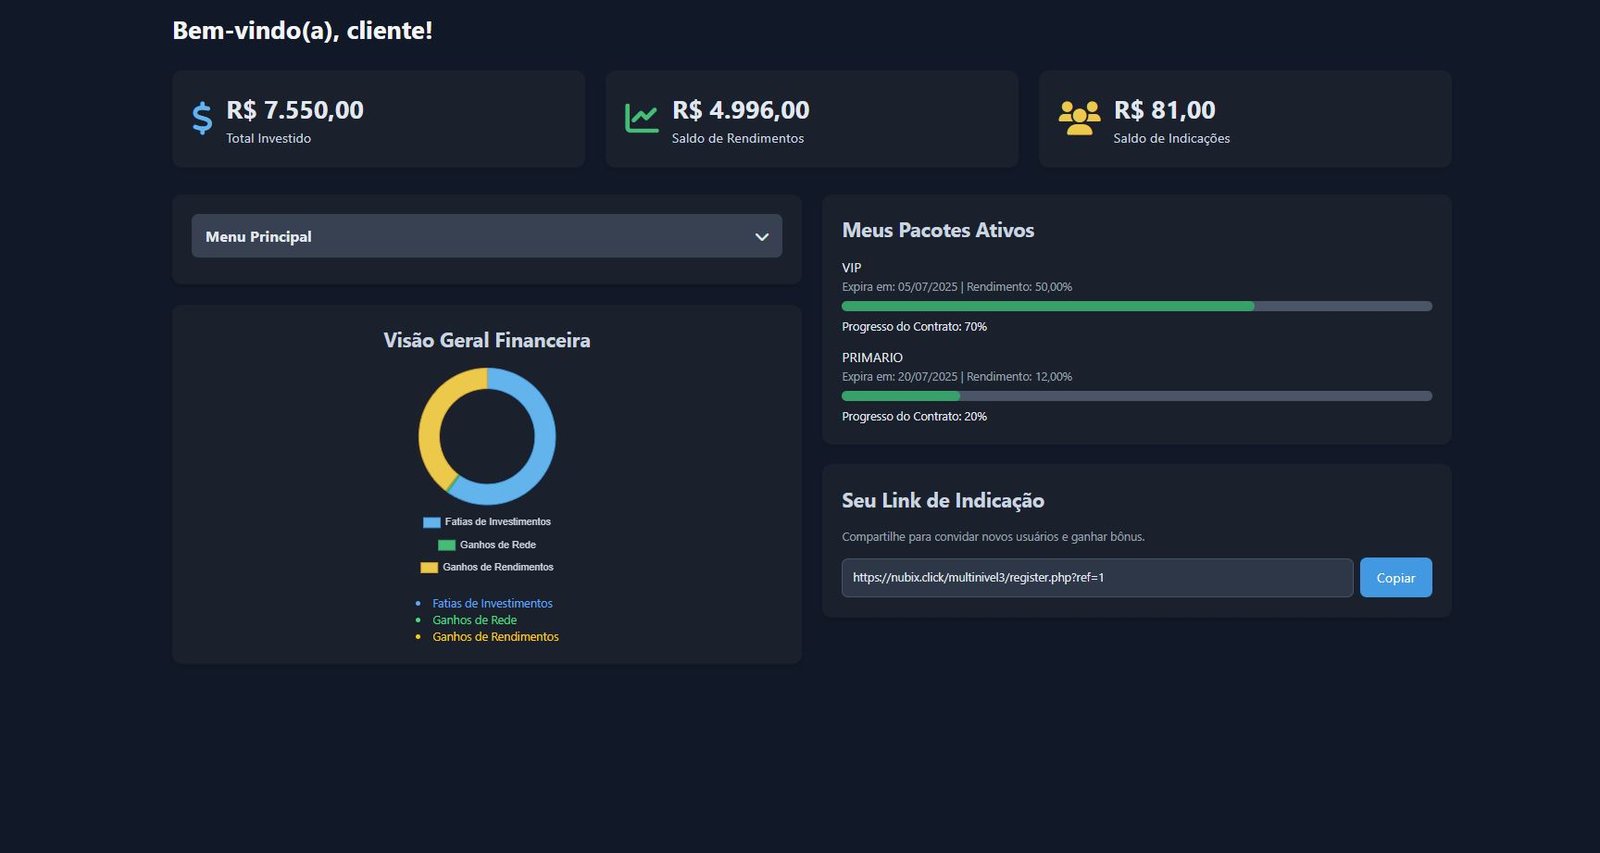Open the Menu Principal dropdown
Viewport: 1600px width, 853px height.
point(486,237)
